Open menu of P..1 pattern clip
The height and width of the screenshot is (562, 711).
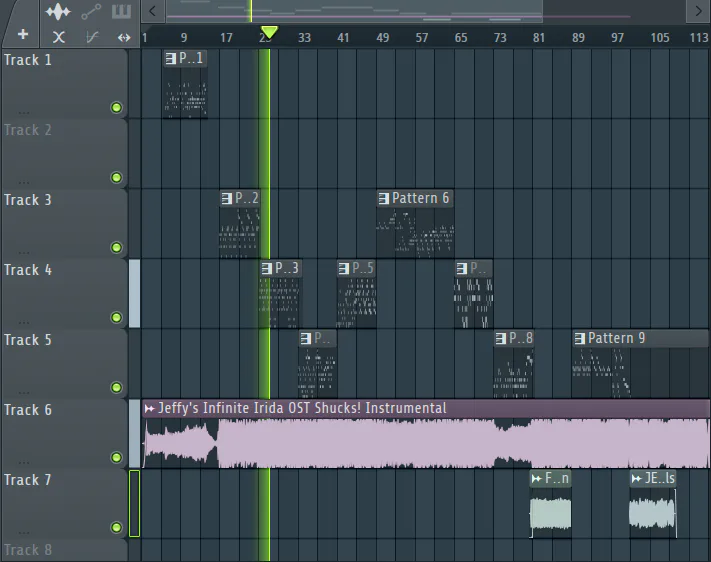[171, 59]
